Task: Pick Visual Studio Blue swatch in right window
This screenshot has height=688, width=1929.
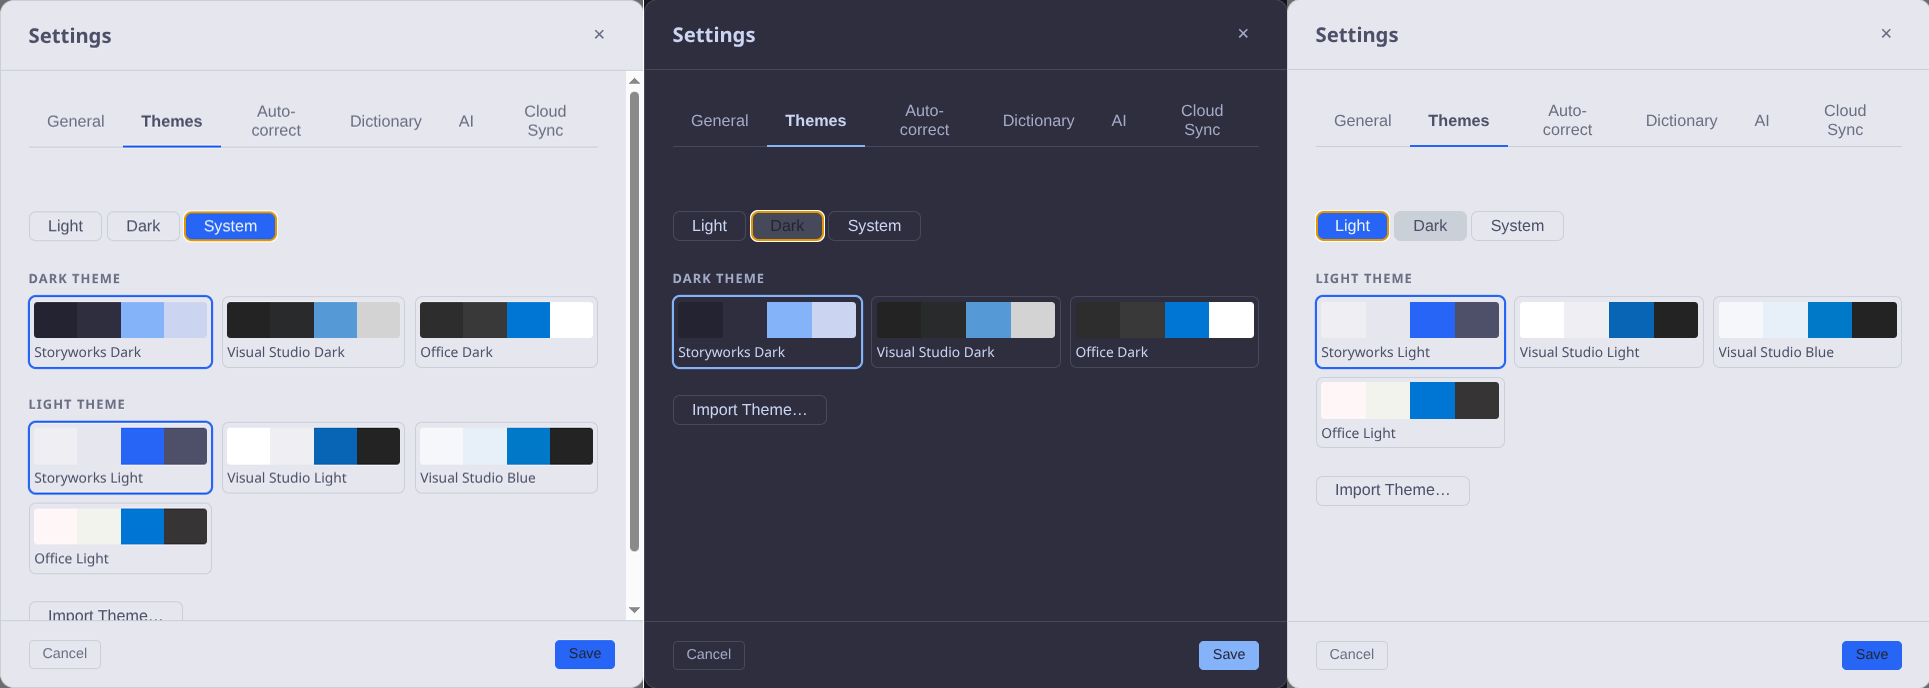Action: tap(1807, 332)
